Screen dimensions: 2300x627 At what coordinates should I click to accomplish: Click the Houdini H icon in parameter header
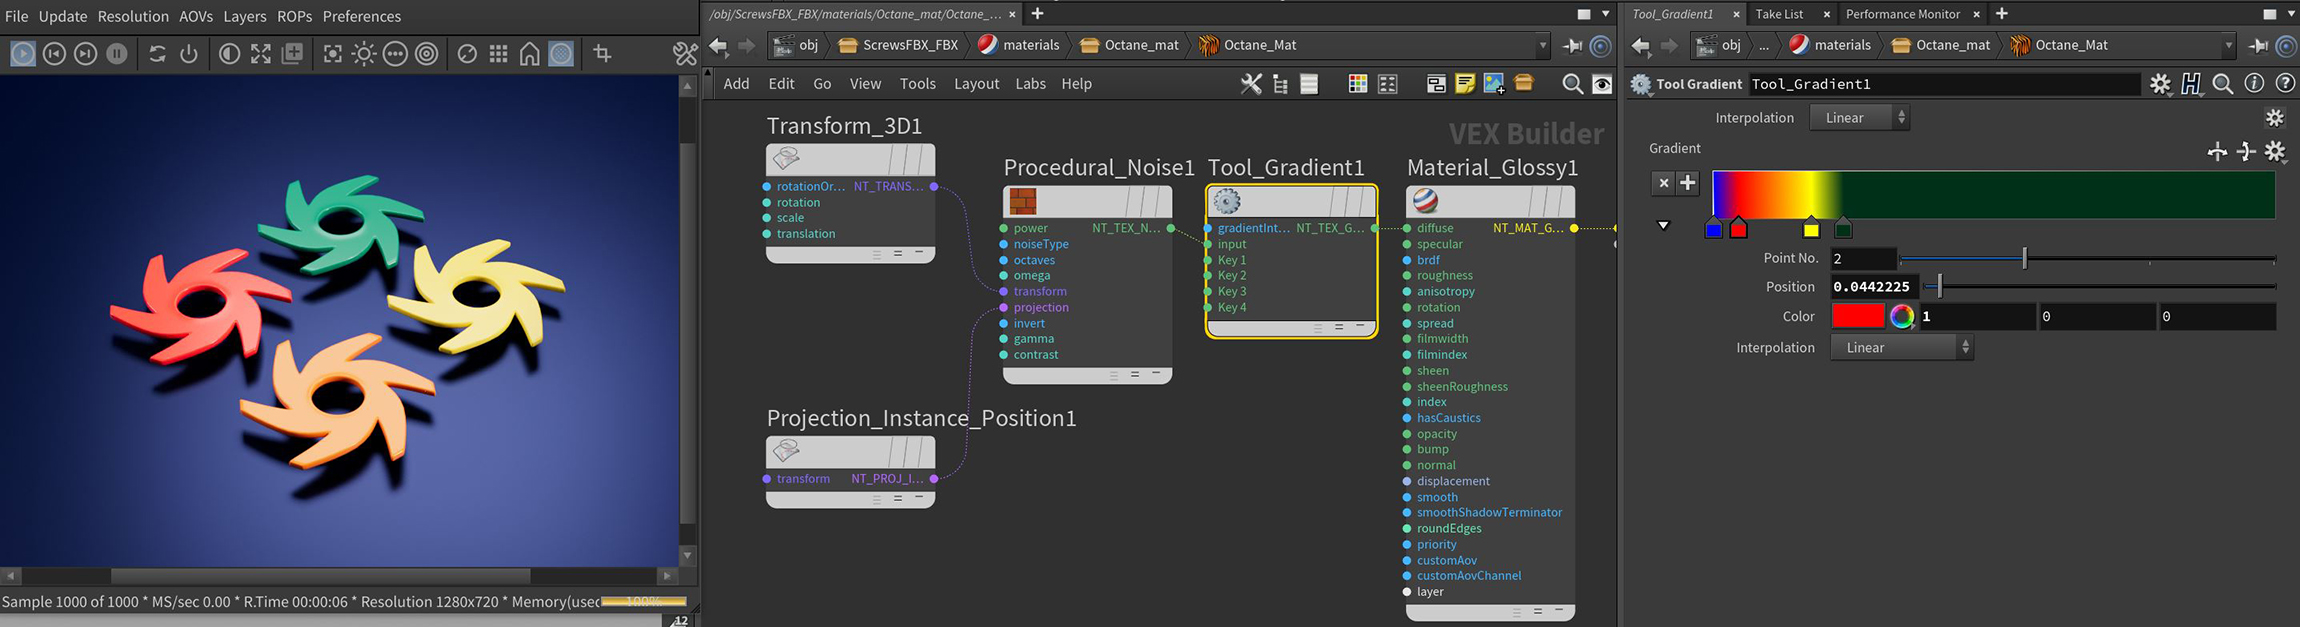pyautogui.click(x=2191, y=84)
